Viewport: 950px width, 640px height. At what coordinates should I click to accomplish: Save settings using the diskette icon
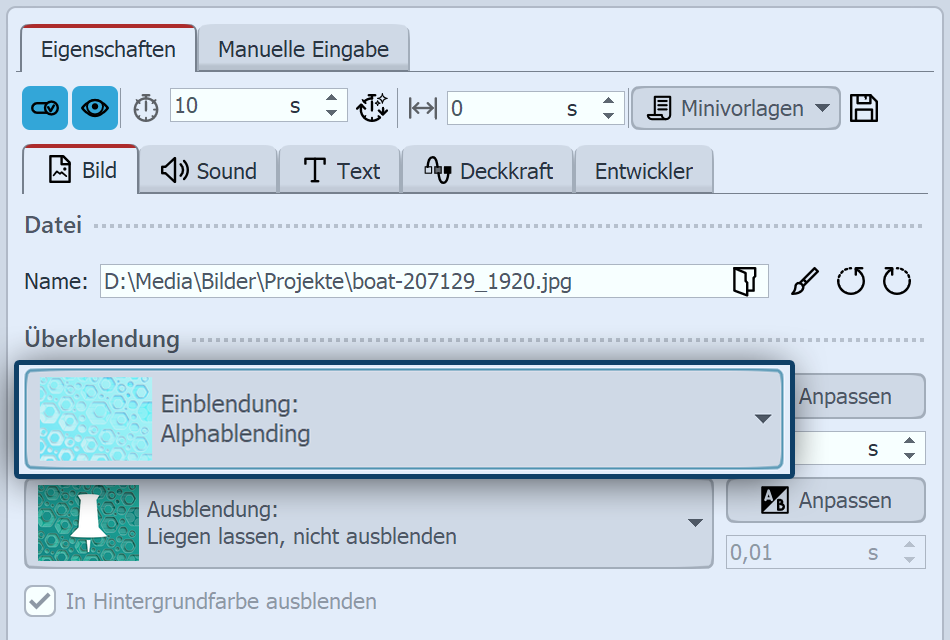pyautogui.click(x=864, y=108)
